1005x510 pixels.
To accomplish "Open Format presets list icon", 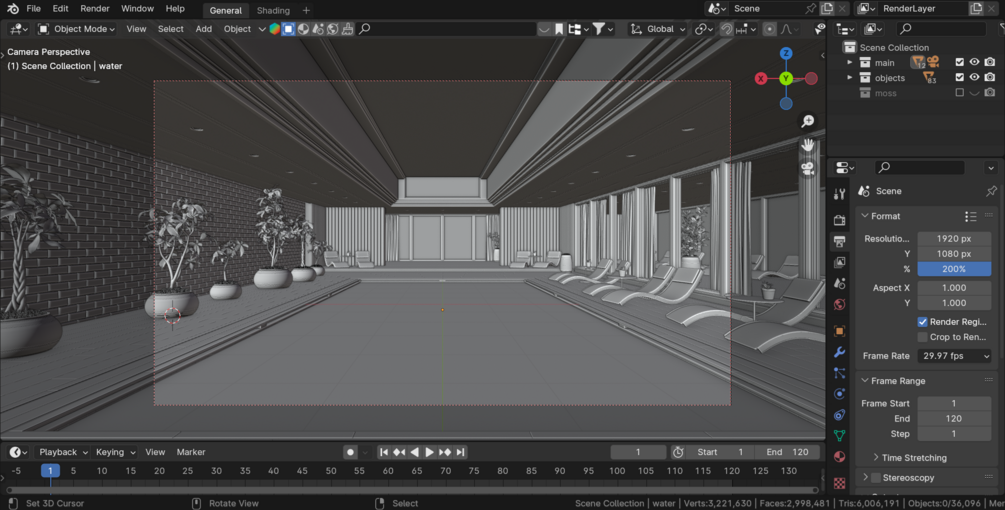I will [970, 217].
